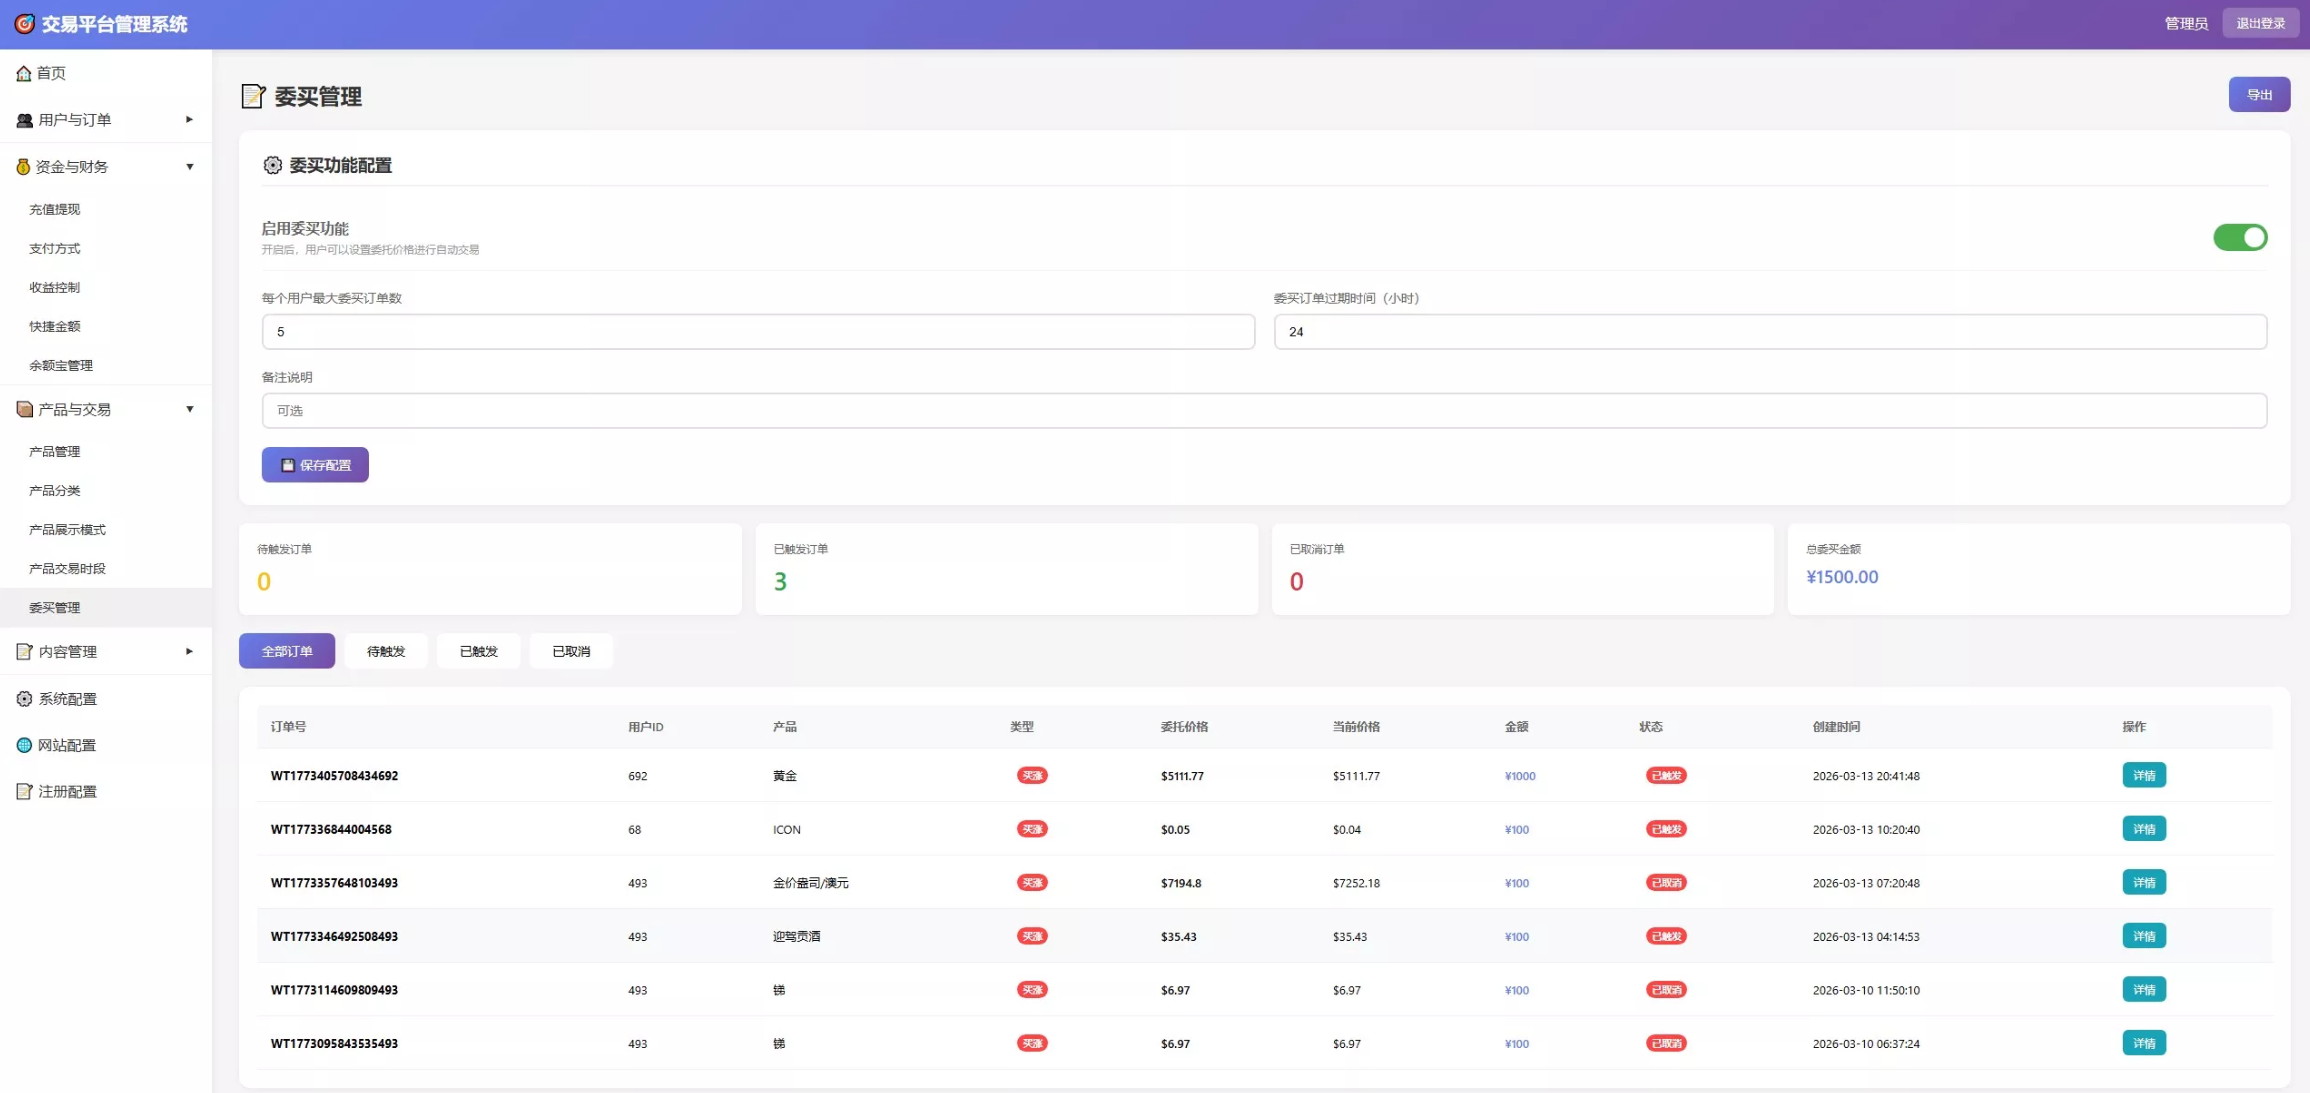Image resolution: width=2310 pixels, height=1093 pixels.
Task: Click the users and orders icon
Action: 24,120
